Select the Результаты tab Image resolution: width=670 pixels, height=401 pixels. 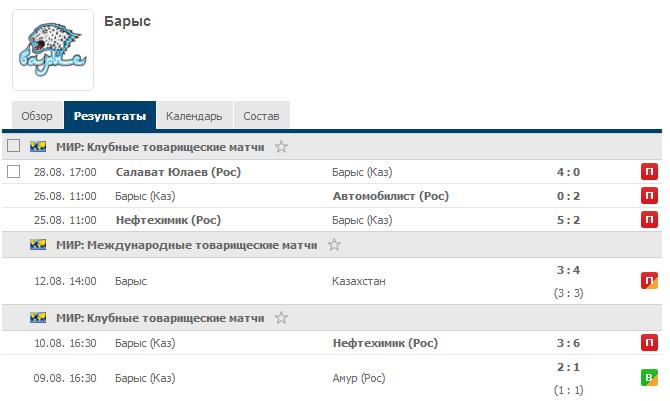tap(110, 116)
